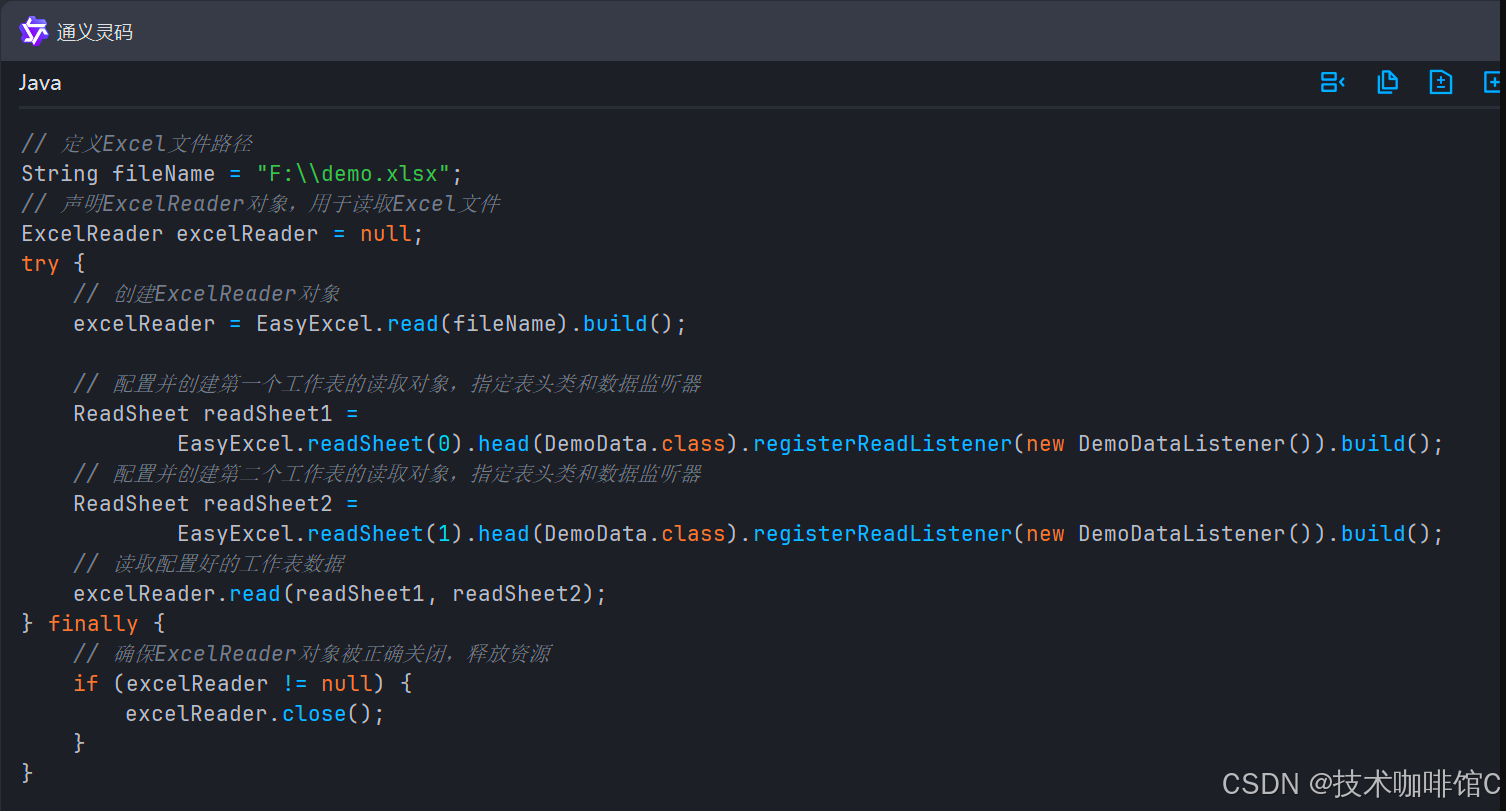Viewport: 1506px width, 811px height.
Task: Click 'readSheet(1)' method call
Action: [x=384, y=533]
